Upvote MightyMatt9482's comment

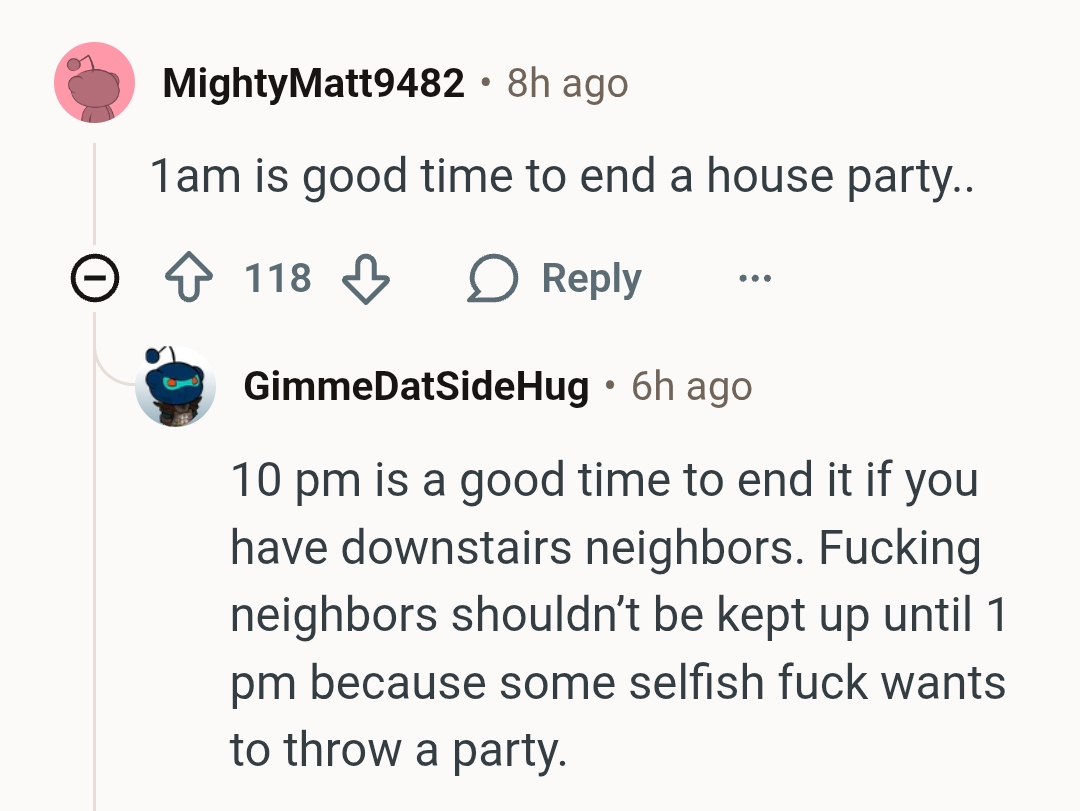191,277
